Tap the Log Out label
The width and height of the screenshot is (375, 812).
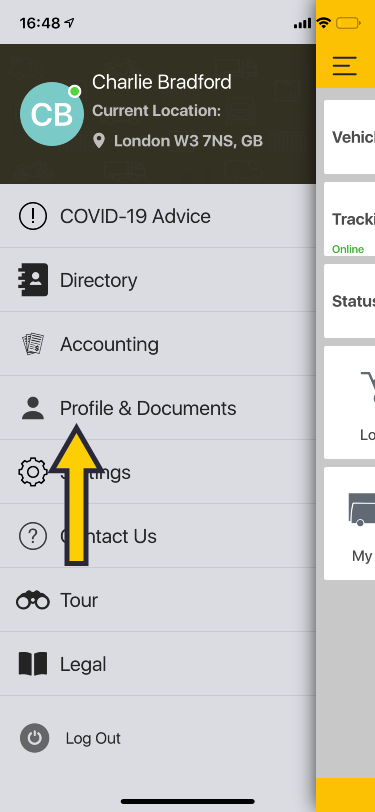click(93, 738)
